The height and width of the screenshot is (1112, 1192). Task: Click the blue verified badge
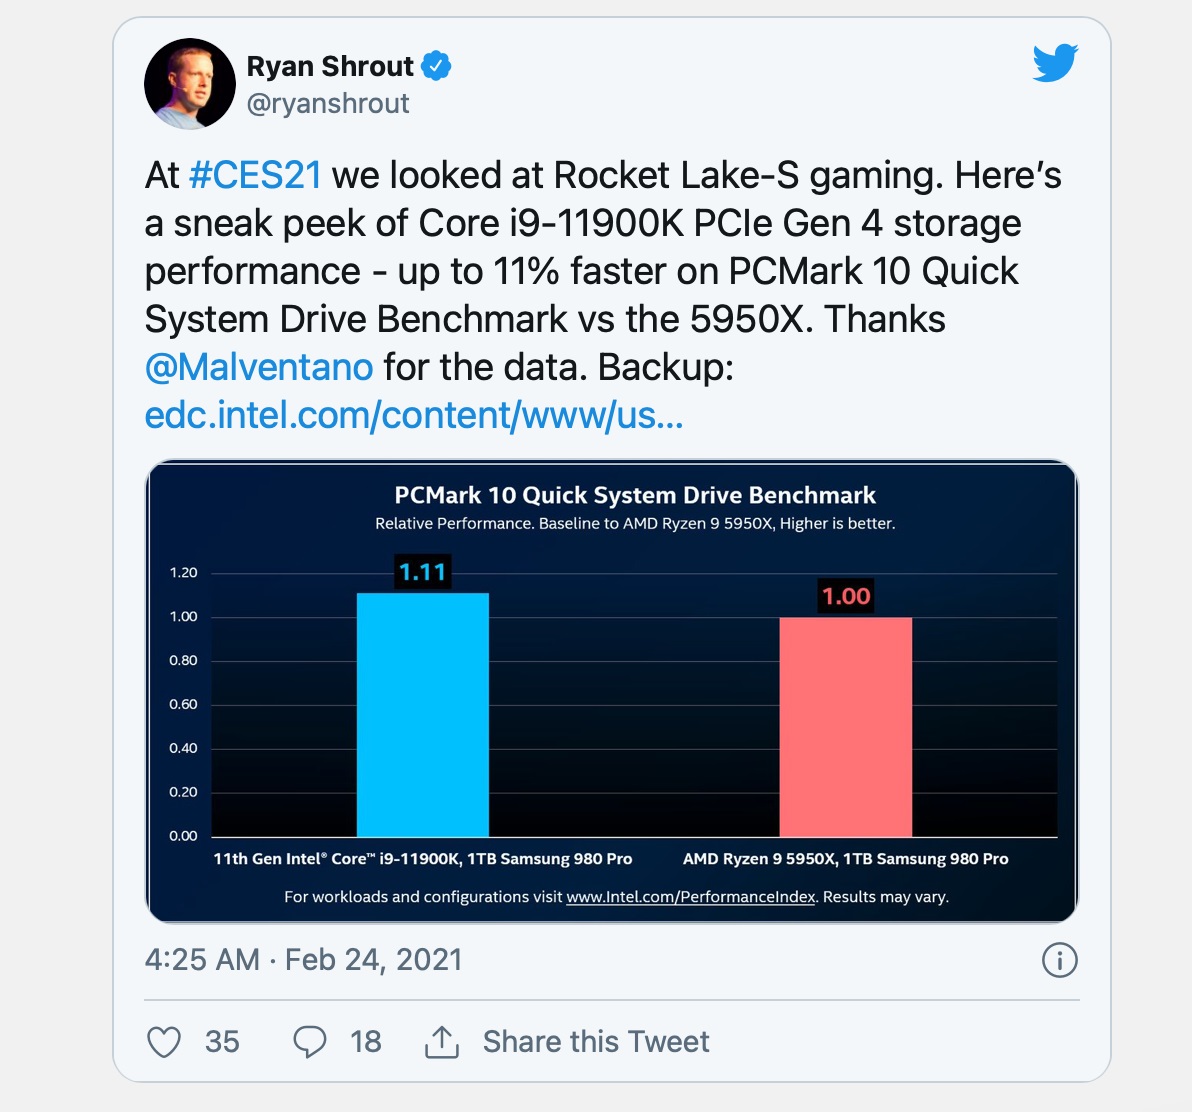pyautogui.click(x=436, y=65)
